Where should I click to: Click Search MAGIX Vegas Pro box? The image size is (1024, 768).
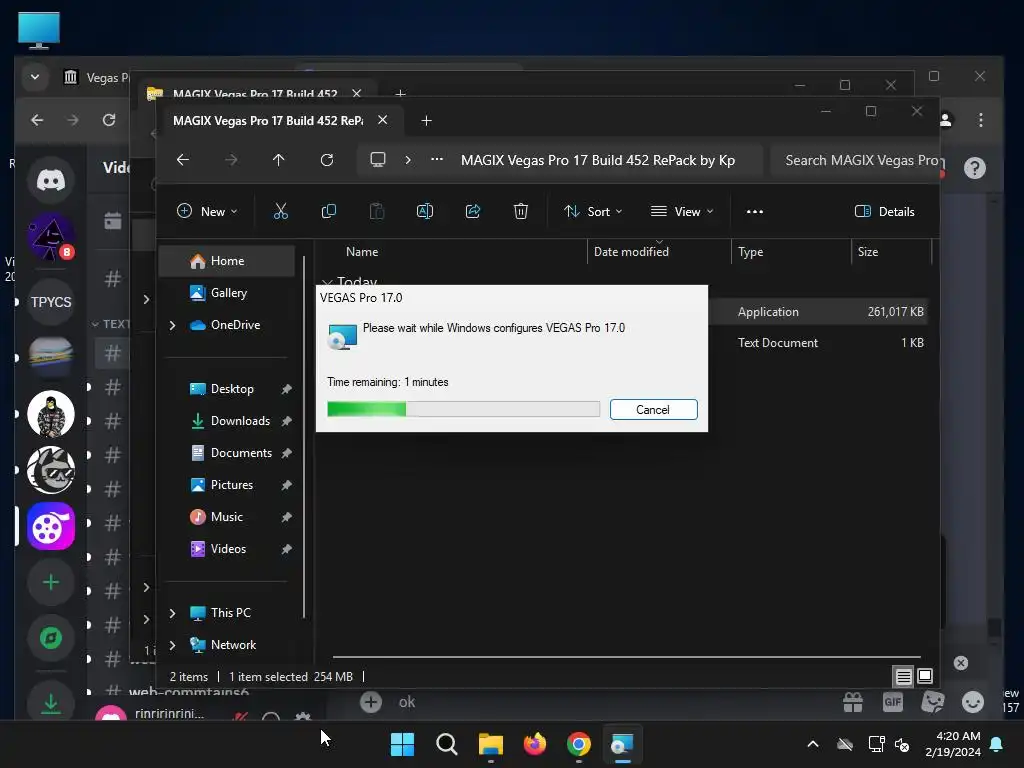855,160
